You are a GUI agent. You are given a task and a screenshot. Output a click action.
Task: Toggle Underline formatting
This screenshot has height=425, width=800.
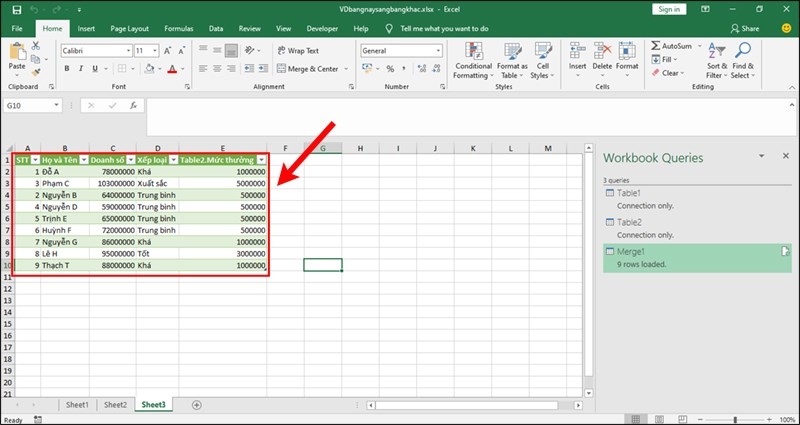point(94,68)
